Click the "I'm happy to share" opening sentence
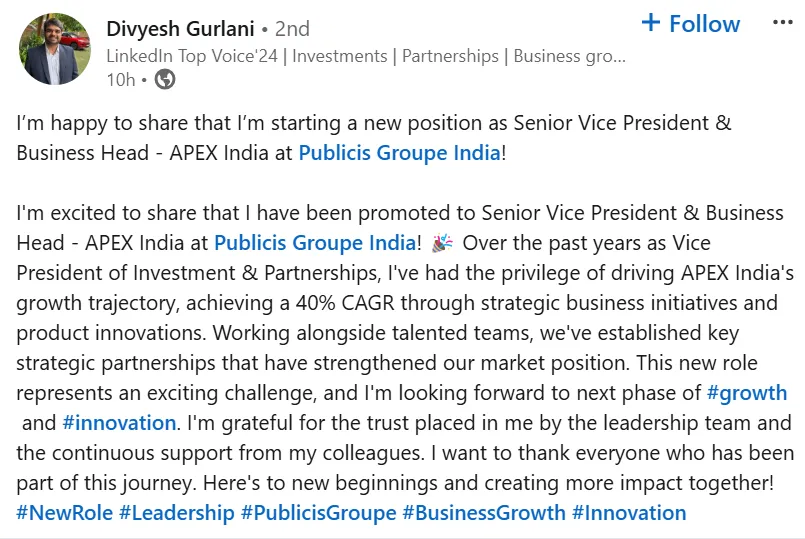Image resolution: width=805 pixels, height=539 pixels. 260,124
